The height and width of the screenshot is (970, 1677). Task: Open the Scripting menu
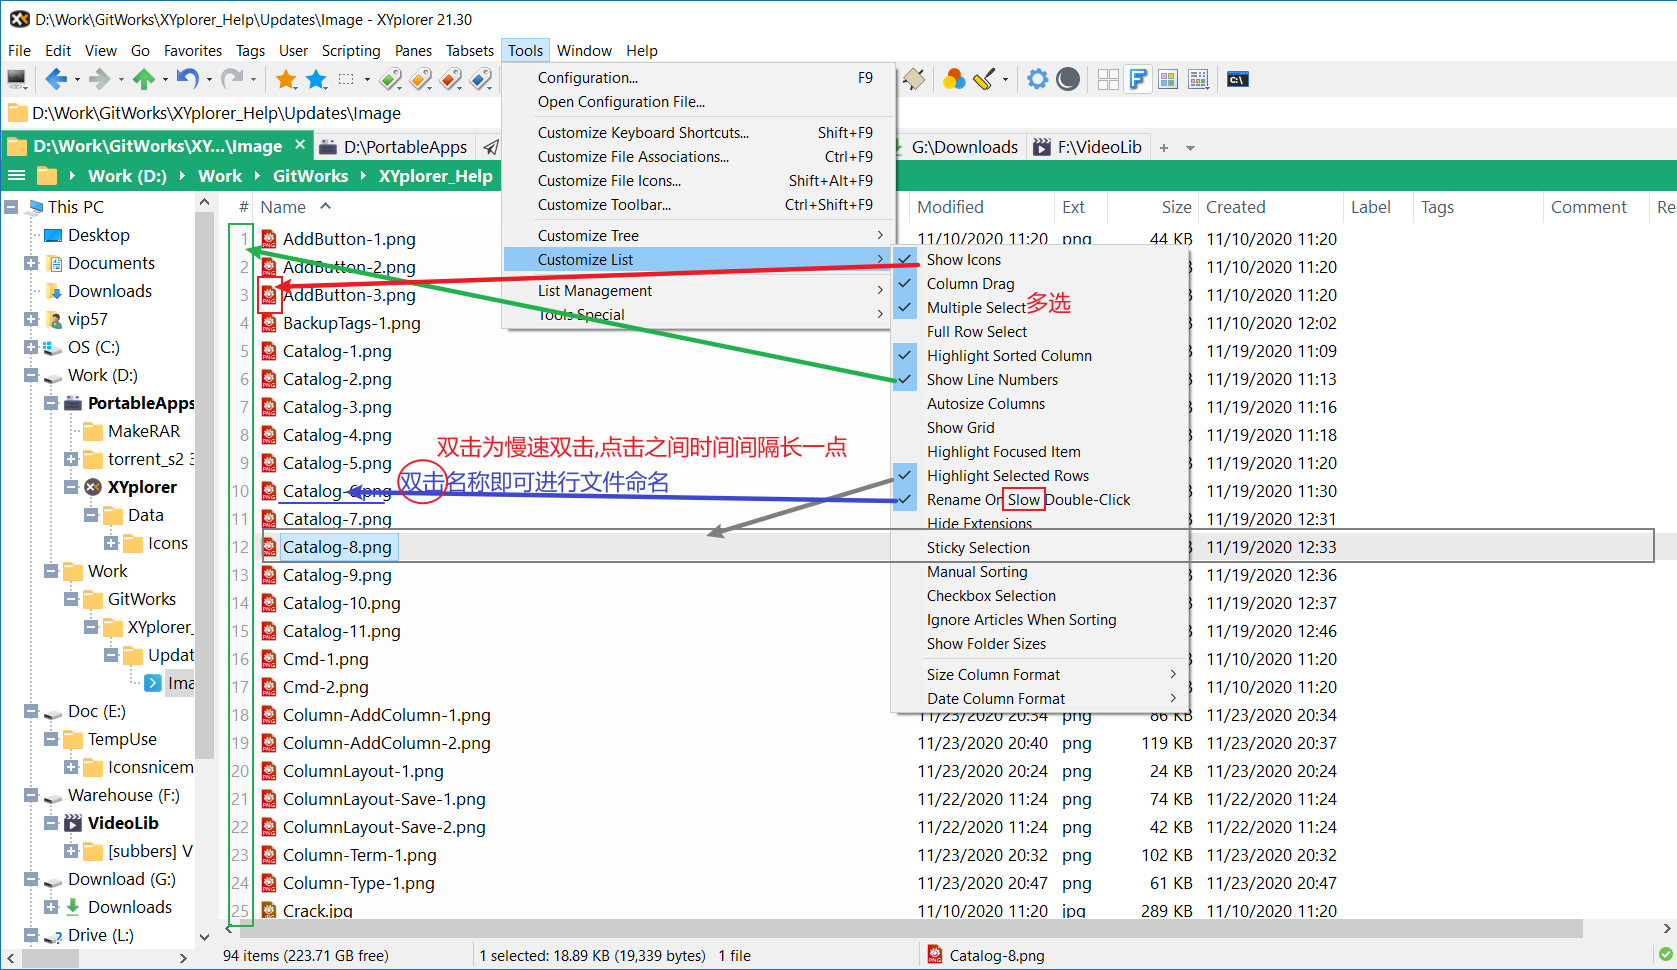click(x=351, y=50)
